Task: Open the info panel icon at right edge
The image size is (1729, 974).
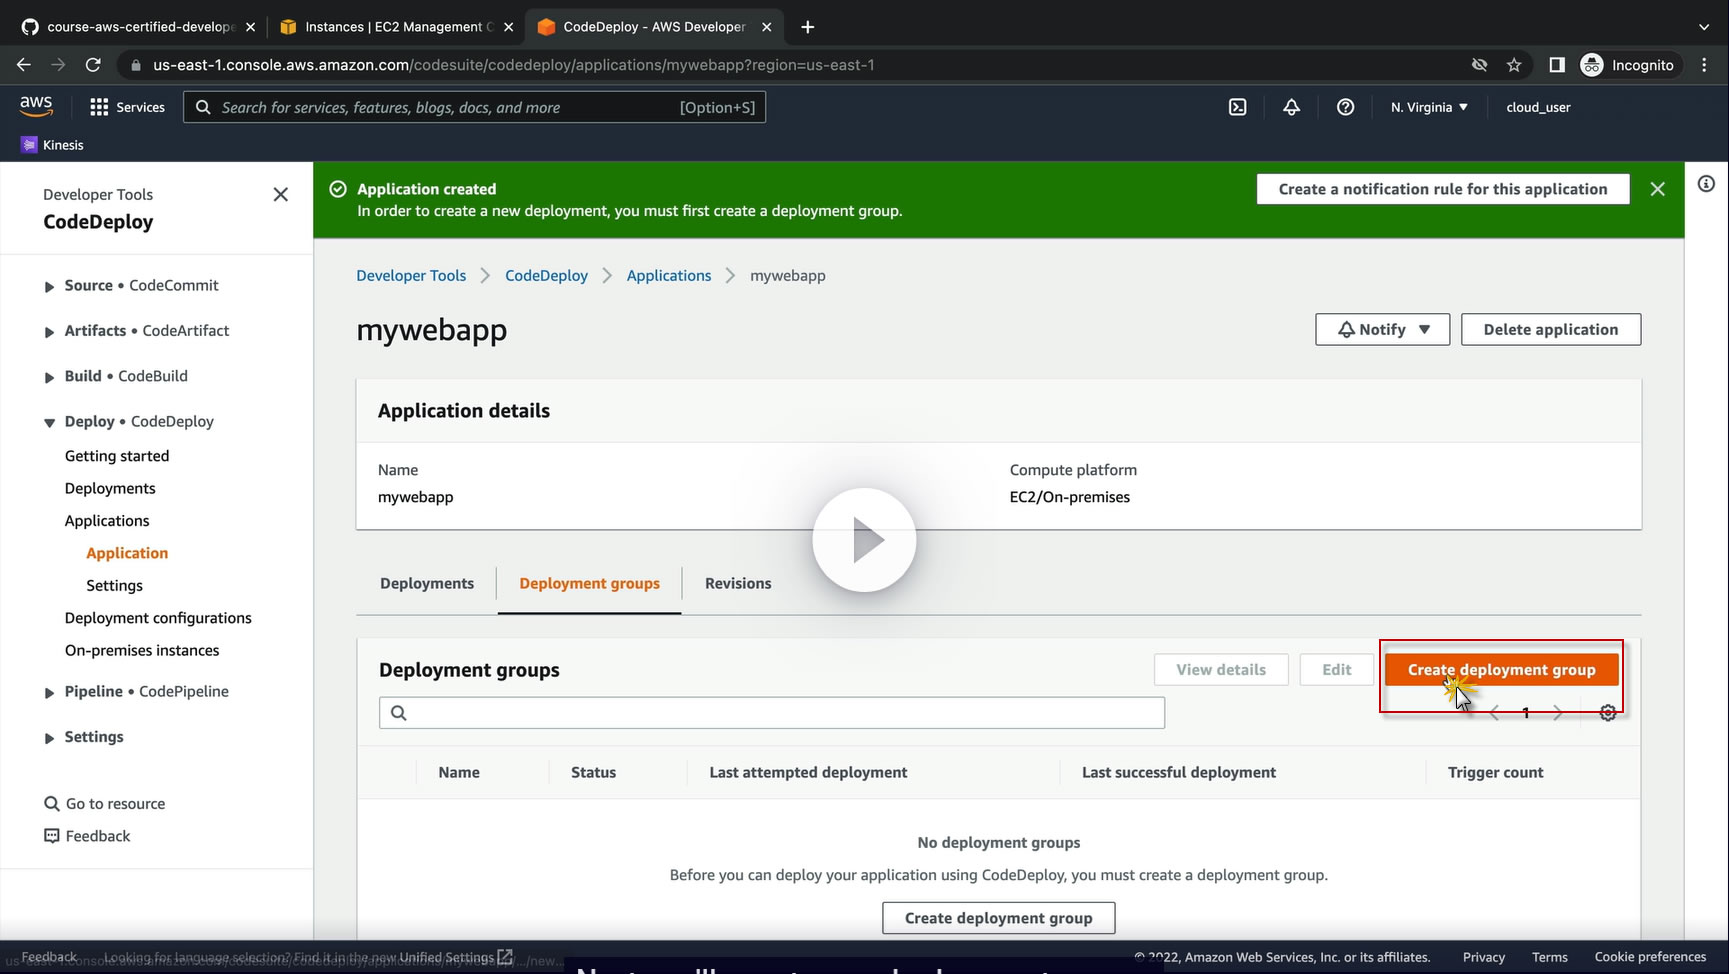Action: pyautogui.click(x=1706, y=184)
